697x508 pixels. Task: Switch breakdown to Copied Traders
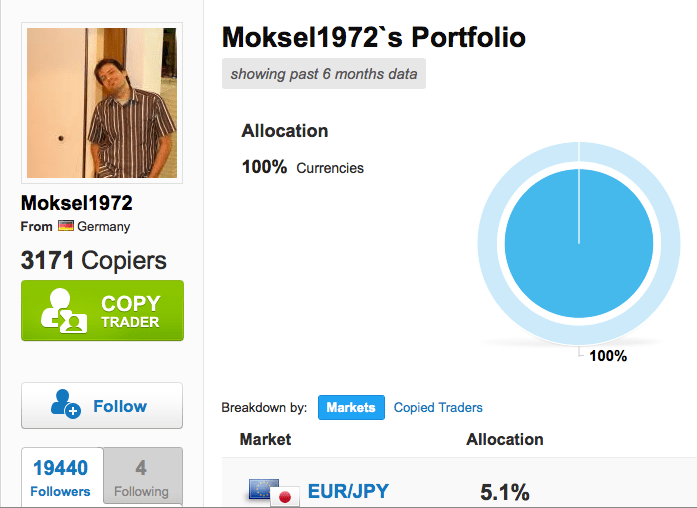[x=438, y=407]
